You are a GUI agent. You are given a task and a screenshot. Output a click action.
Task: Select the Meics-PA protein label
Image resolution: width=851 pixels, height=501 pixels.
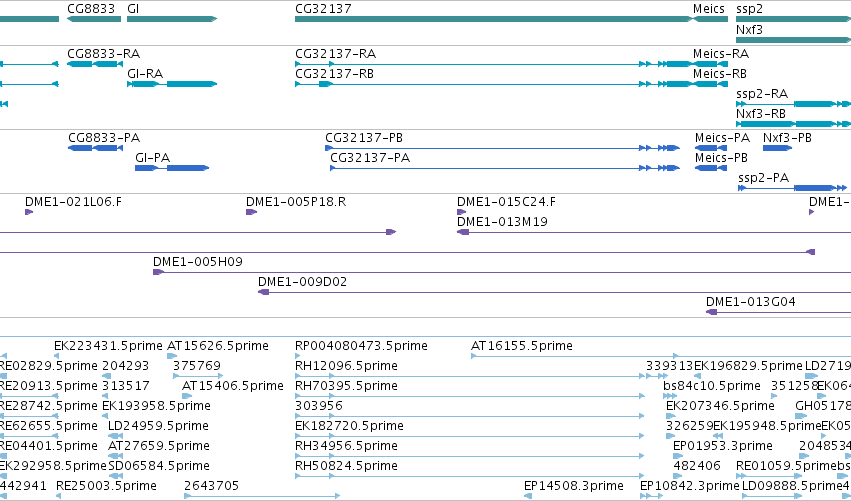[722, 138]
